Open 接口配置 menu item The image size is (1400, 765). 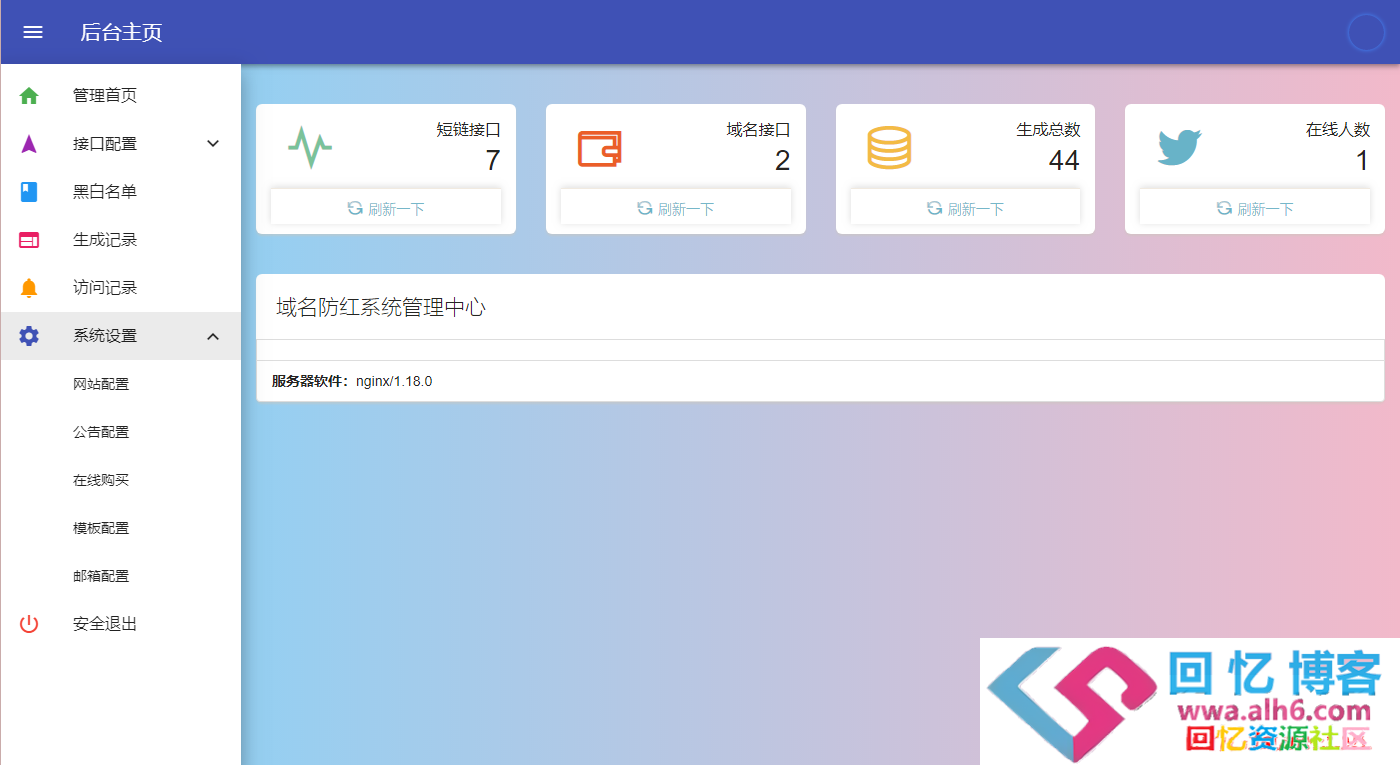click(120, 144)
